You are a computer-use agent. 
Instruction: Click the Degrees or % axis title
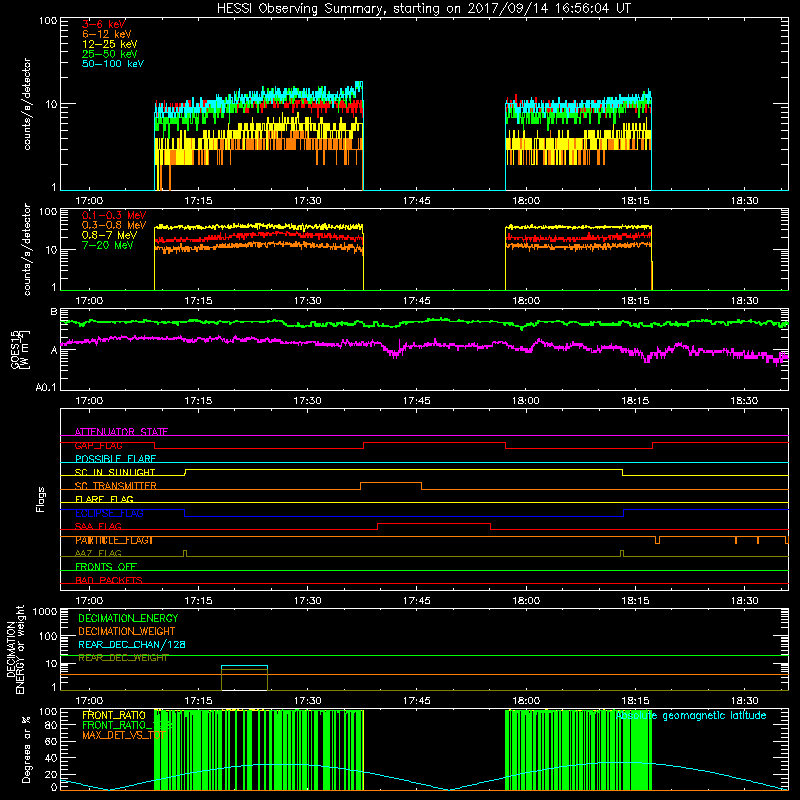[26, 750]
